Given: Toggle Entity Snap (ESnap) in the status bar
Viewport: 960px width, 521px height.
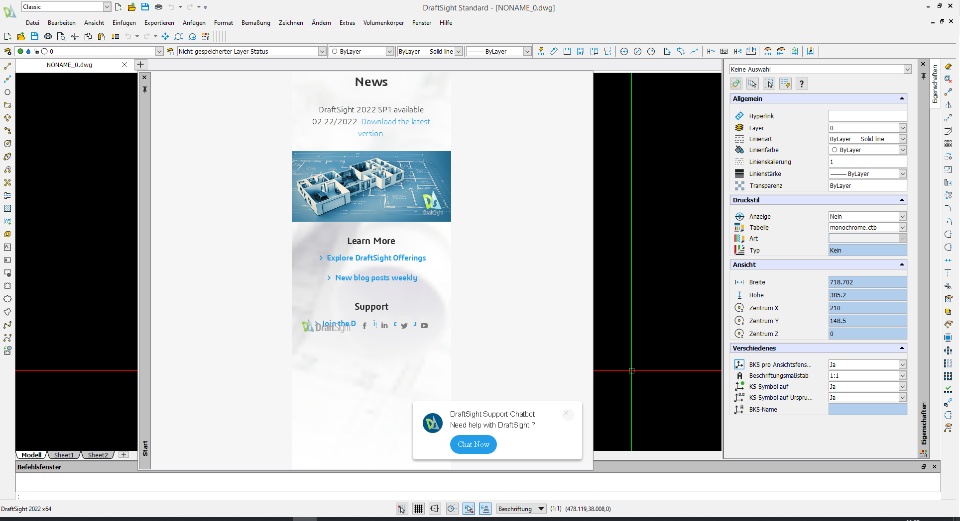Looking at the screenshot, I should coord(468,509).
